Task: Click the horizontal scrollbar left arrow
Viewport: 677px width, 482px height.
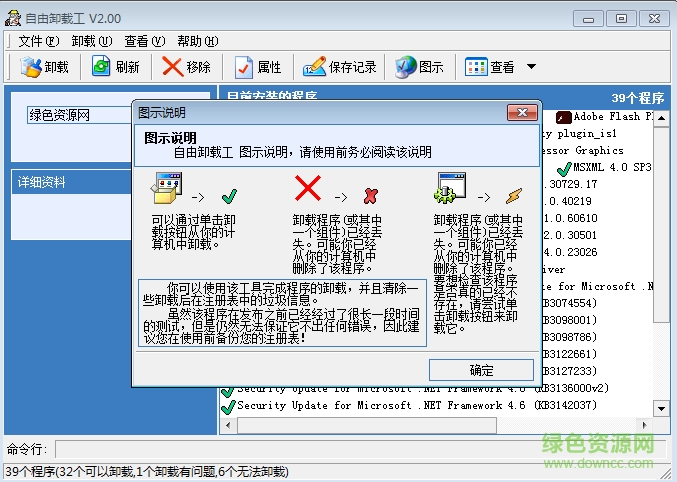Action: pos(228,425)
